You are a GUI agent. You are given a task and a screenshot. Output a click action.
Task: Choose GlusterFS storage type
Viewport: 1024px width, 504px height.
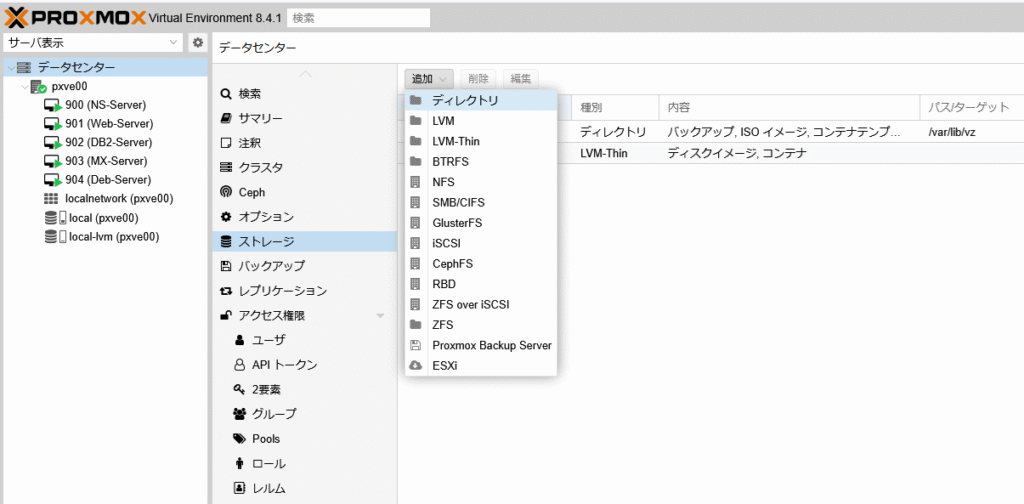(481, 223)
